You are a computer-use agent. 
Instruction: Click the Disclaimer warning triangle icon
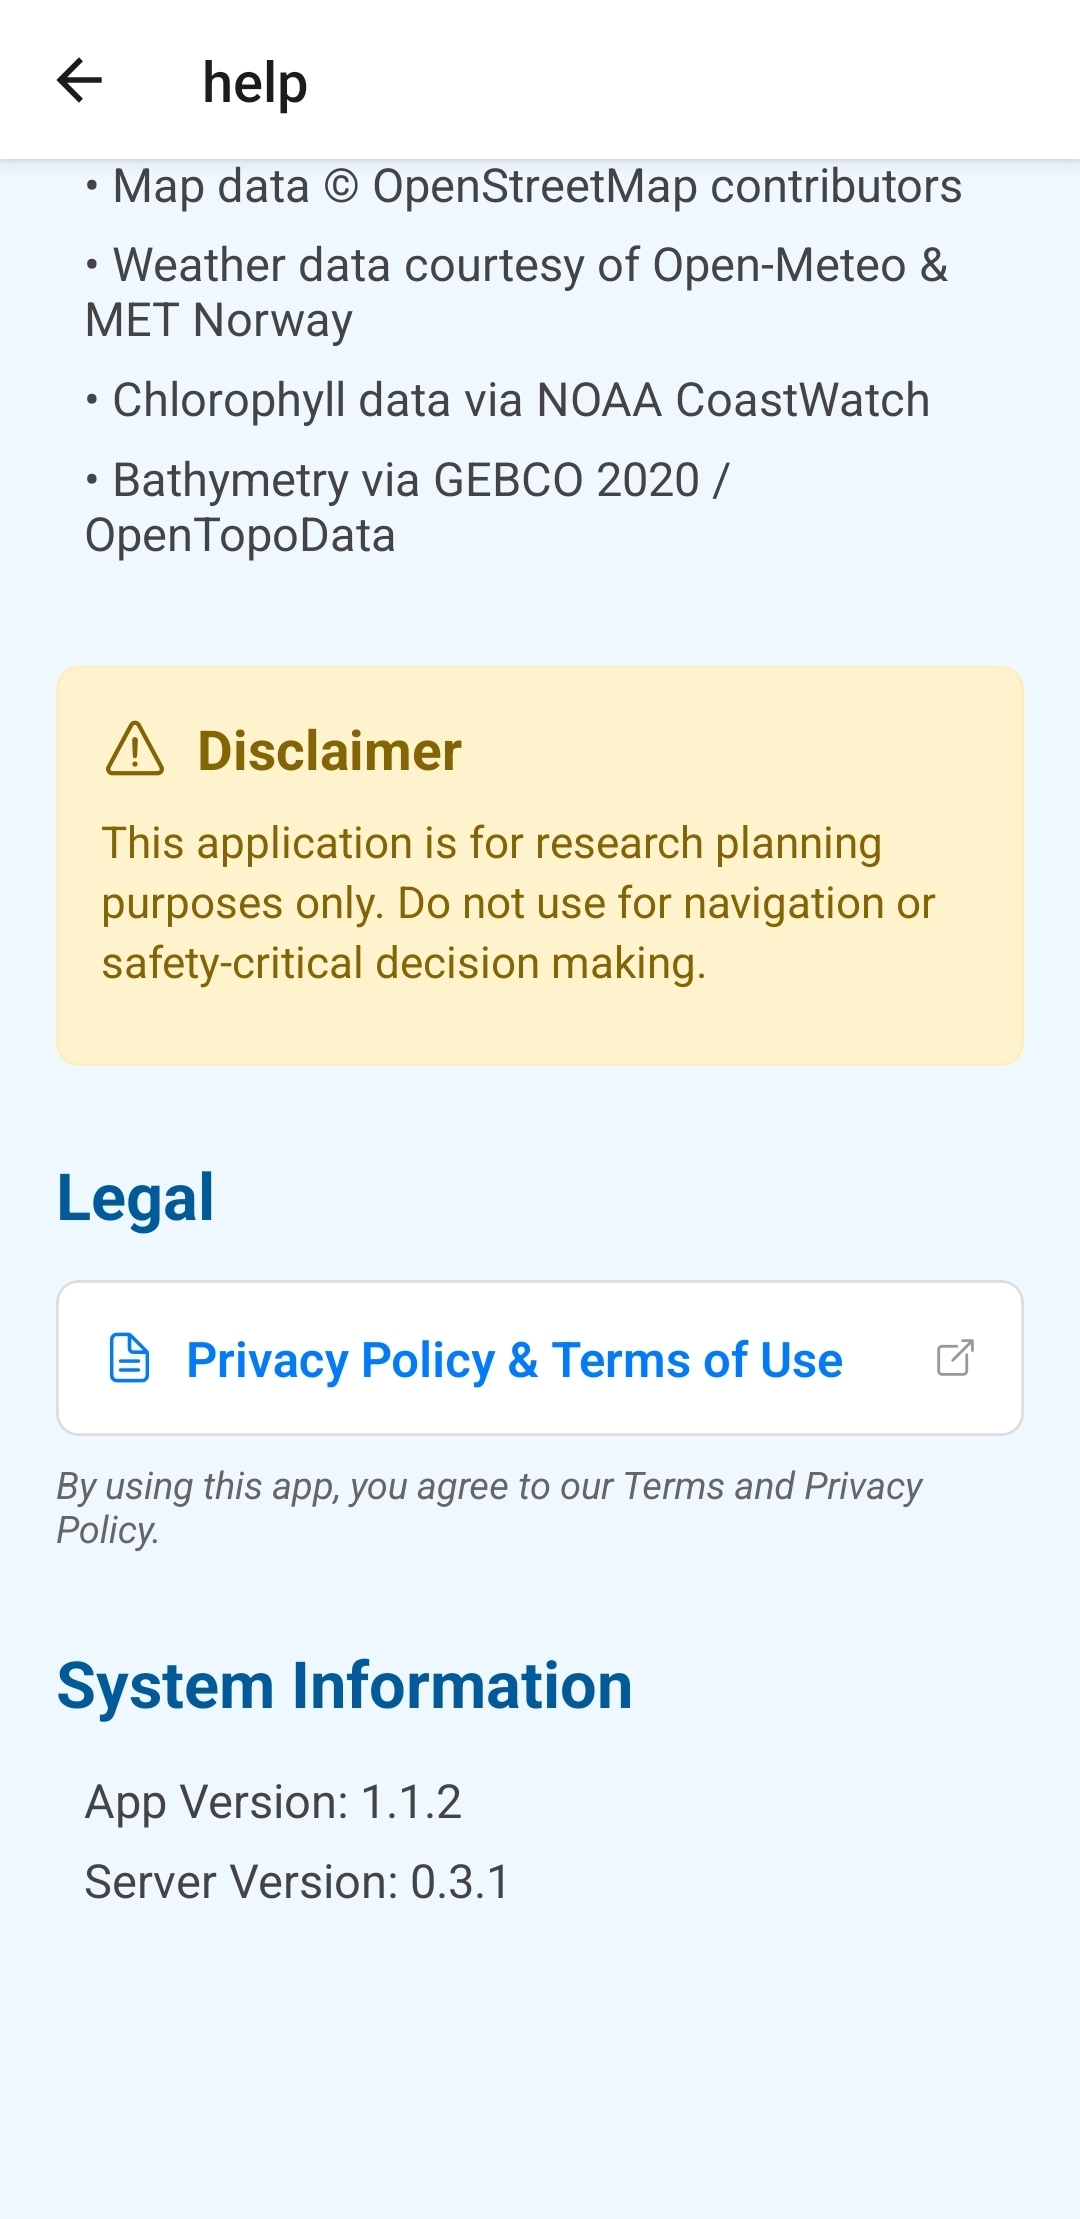pyautogui.click(x=134, y=750)
